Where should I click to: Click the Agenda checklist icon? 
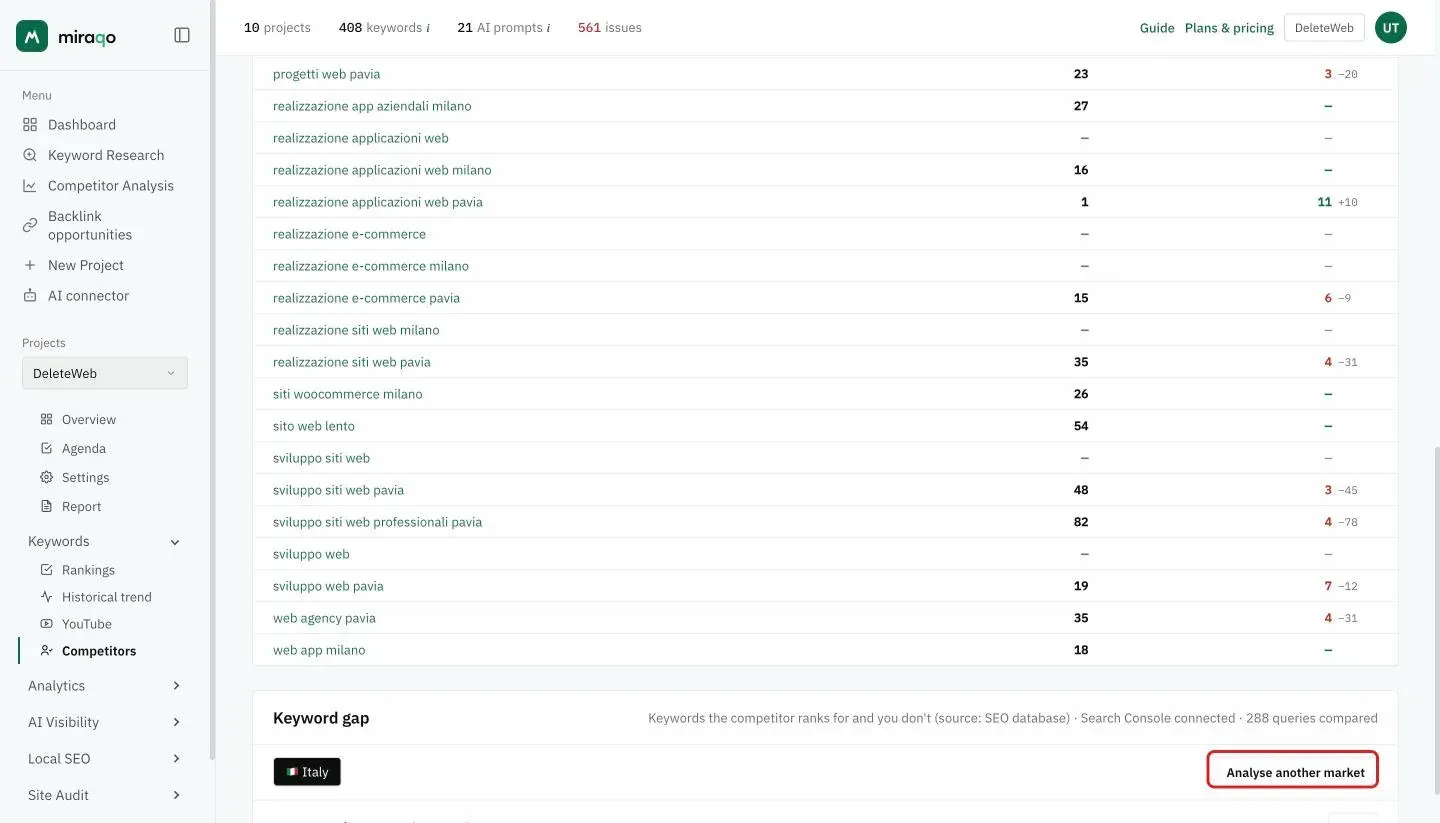point(46,449)
